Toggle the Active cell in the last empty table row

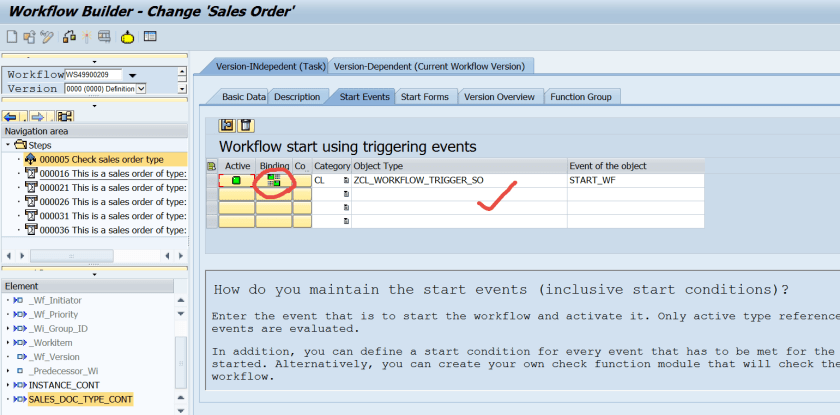coord(236,221)
